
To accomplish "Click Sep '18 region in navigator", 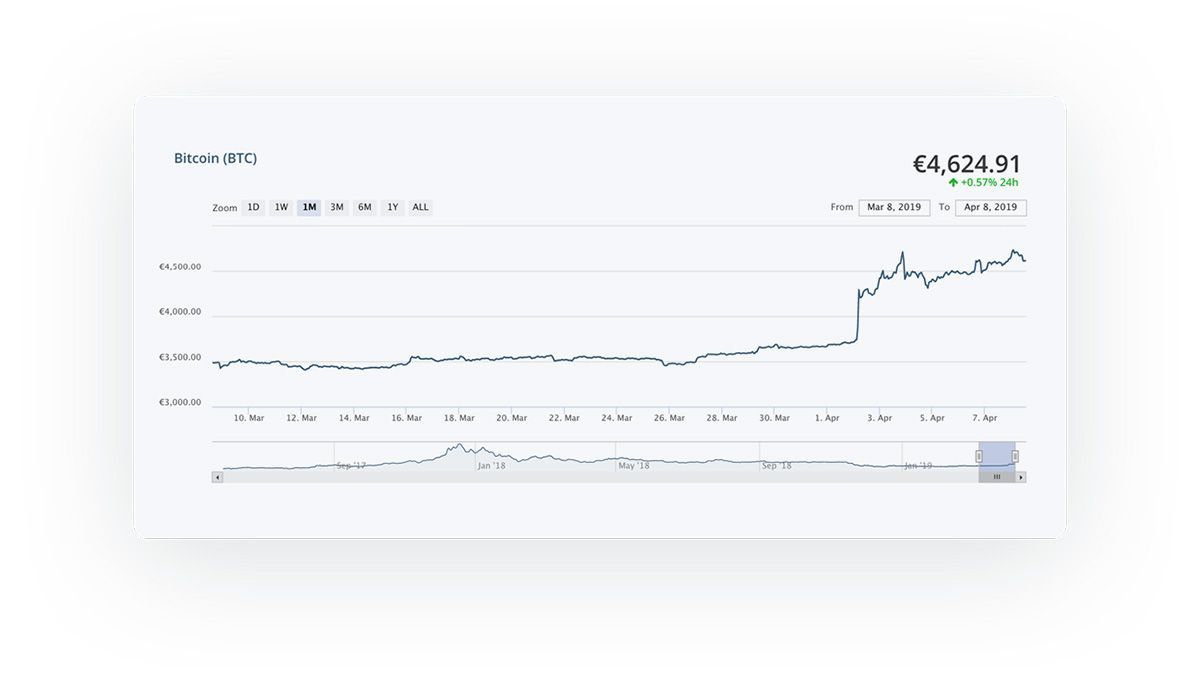I will pyautogui.click(x=776, y=464).
